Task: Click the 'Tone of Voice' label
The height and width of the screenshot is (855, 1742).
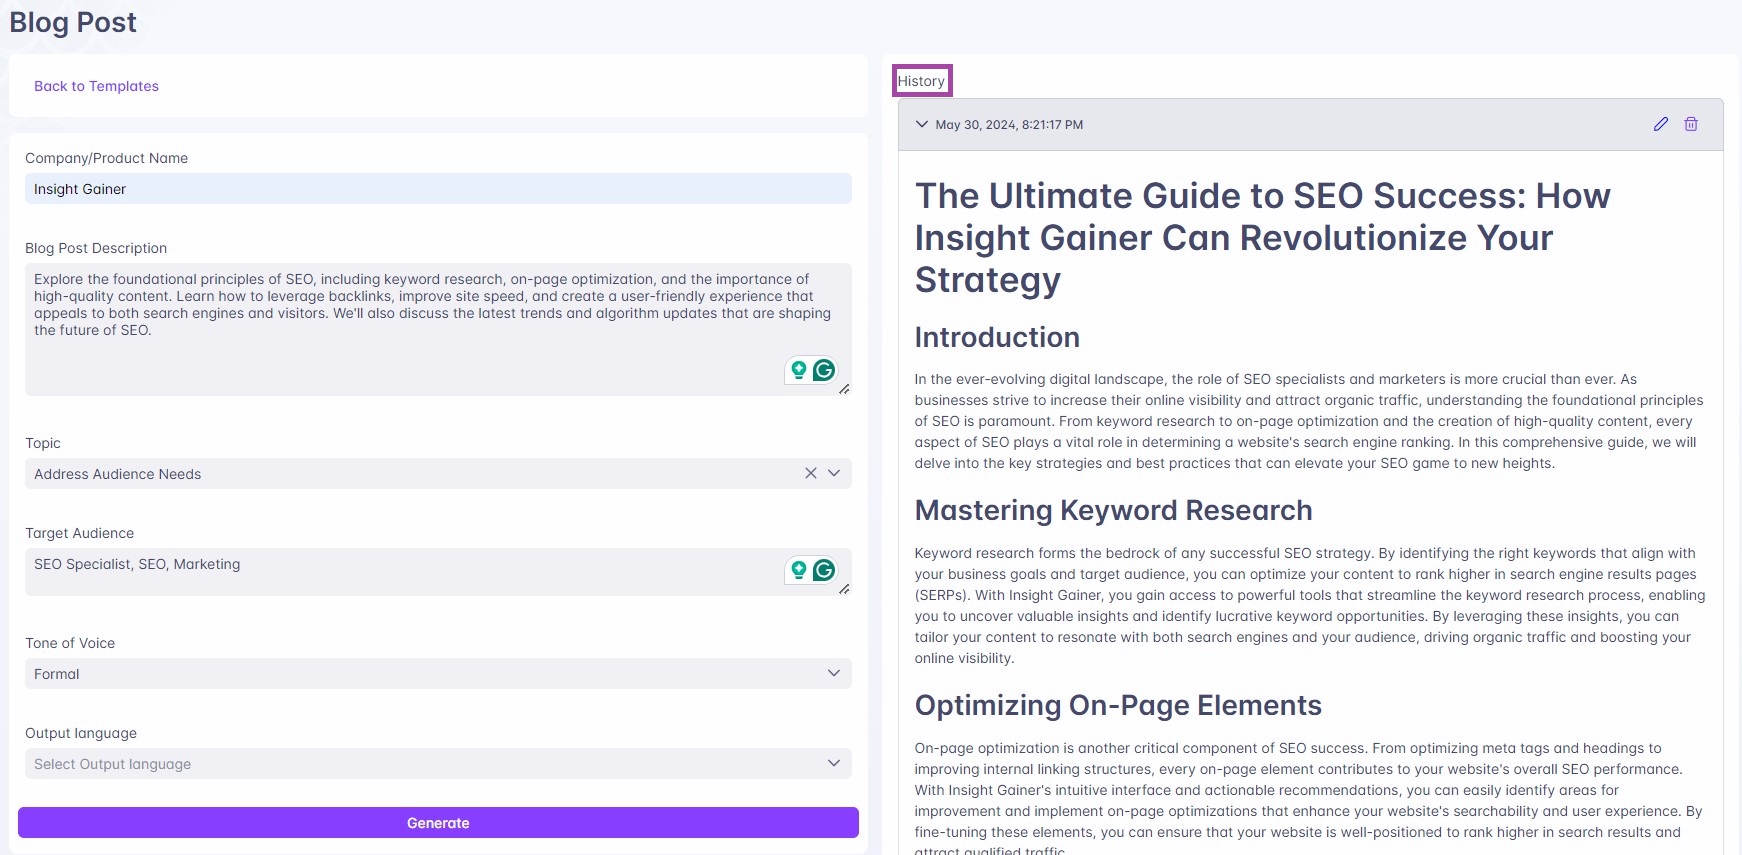Action: 70,643
